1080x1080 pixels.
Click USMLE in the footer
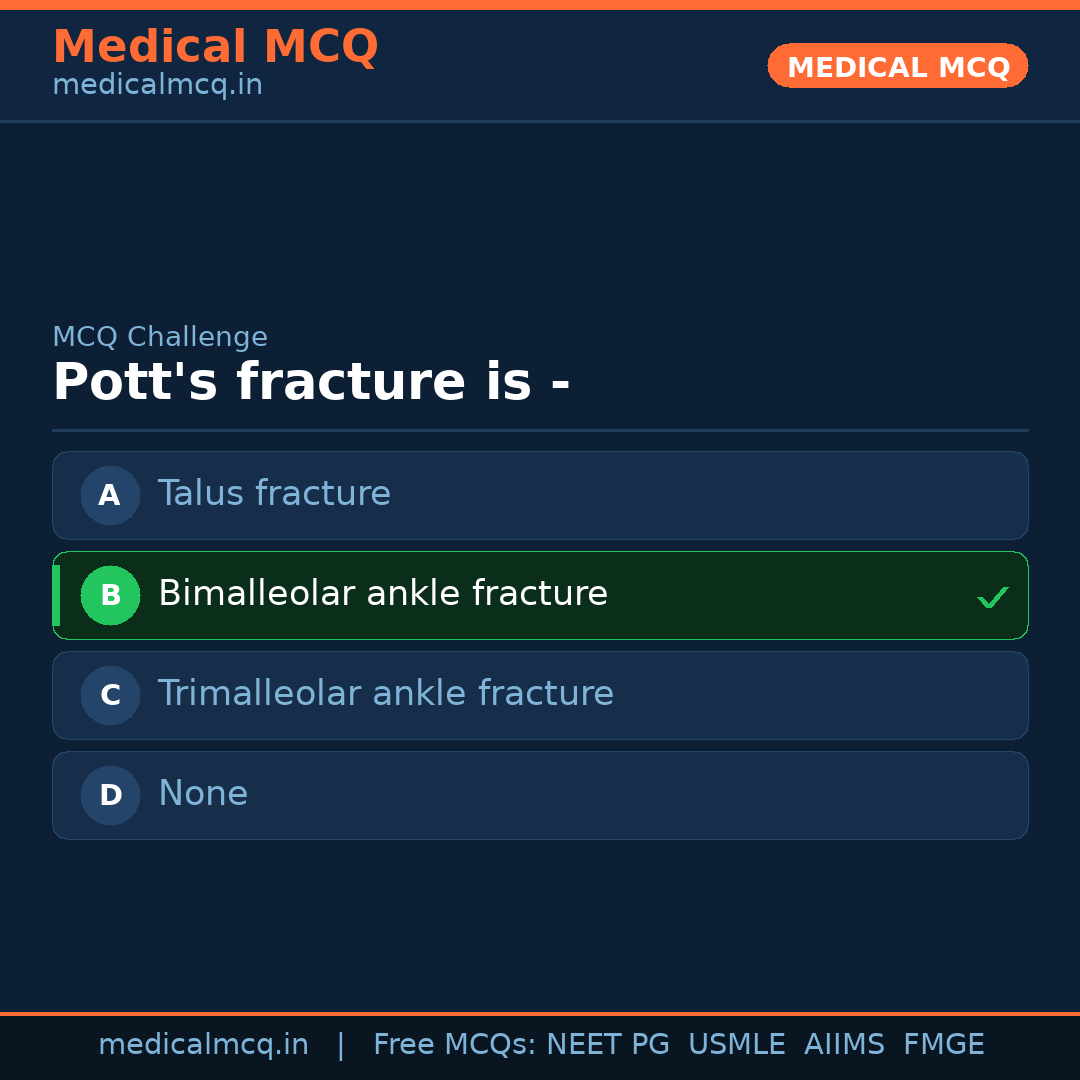(x=736, y=1045)
